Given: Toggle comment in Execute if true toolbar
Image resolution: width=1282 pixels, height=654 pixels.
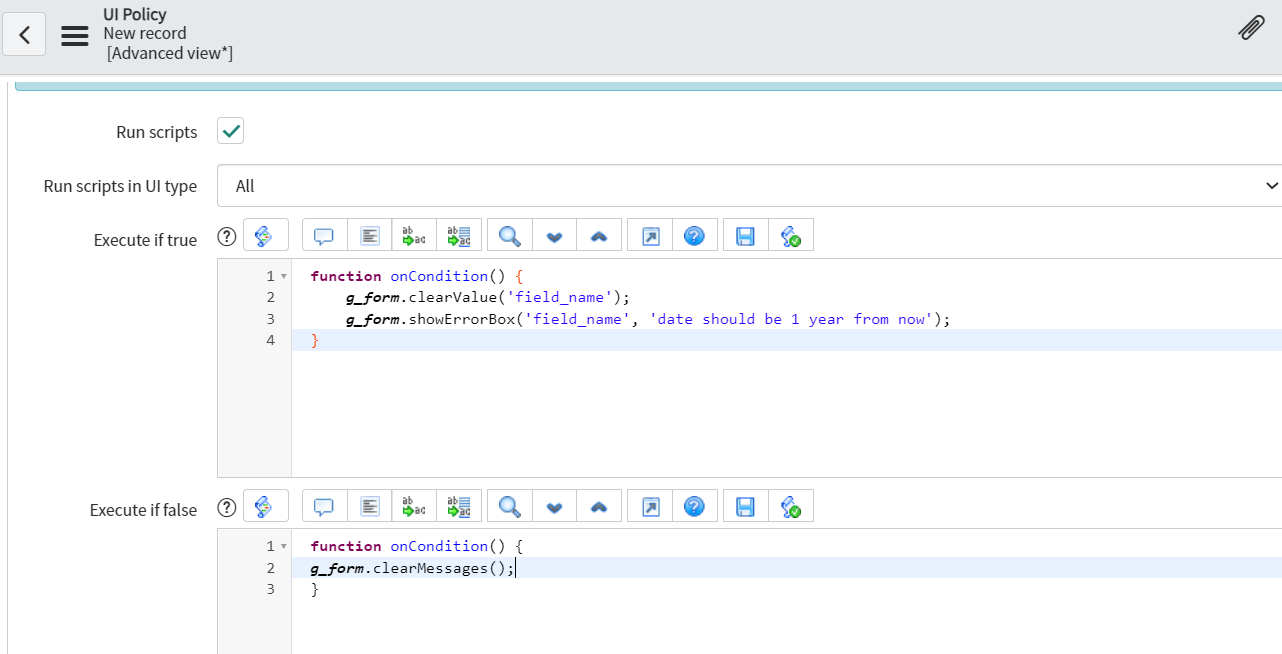Looking at the screenshot, I should click(324, 236).
